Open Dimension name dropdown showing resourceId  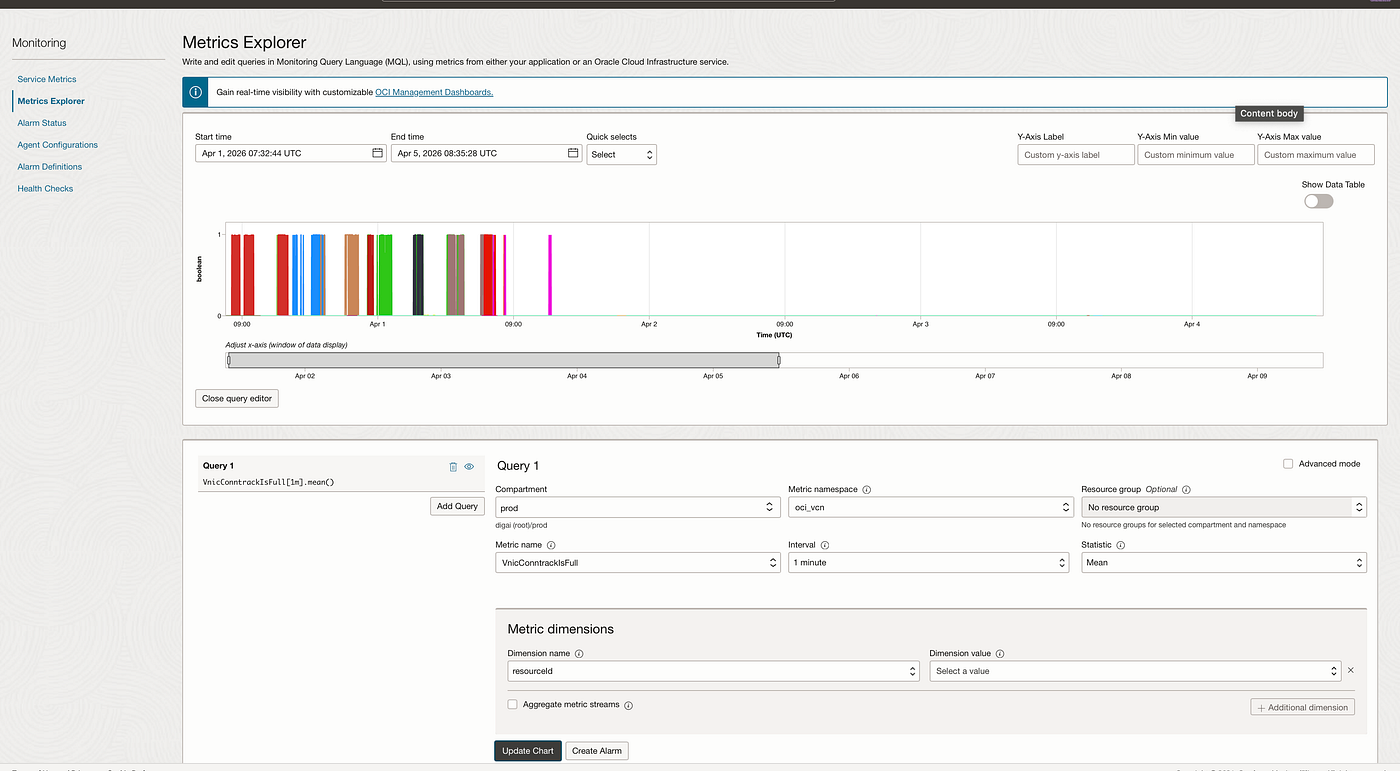coord(714,671)
